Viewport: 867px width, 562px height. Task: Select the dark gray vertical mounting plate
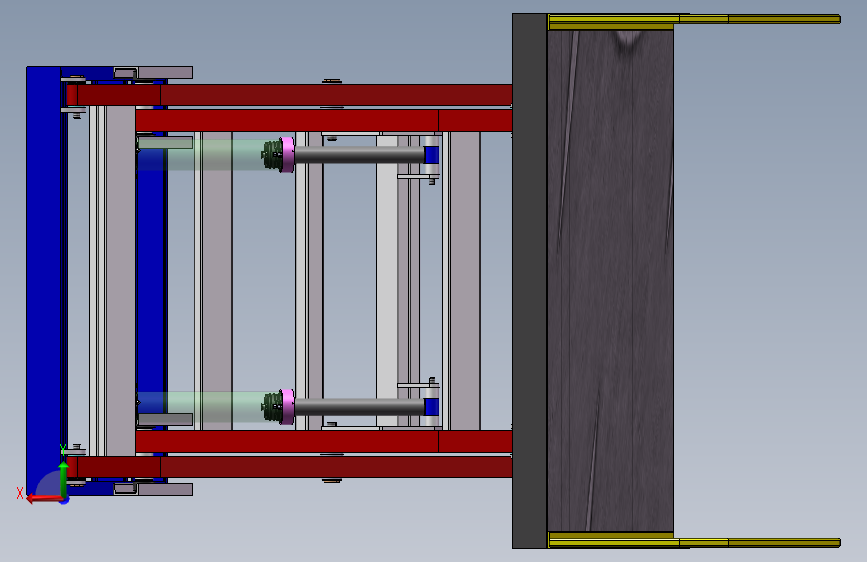[x=530, y=281]
